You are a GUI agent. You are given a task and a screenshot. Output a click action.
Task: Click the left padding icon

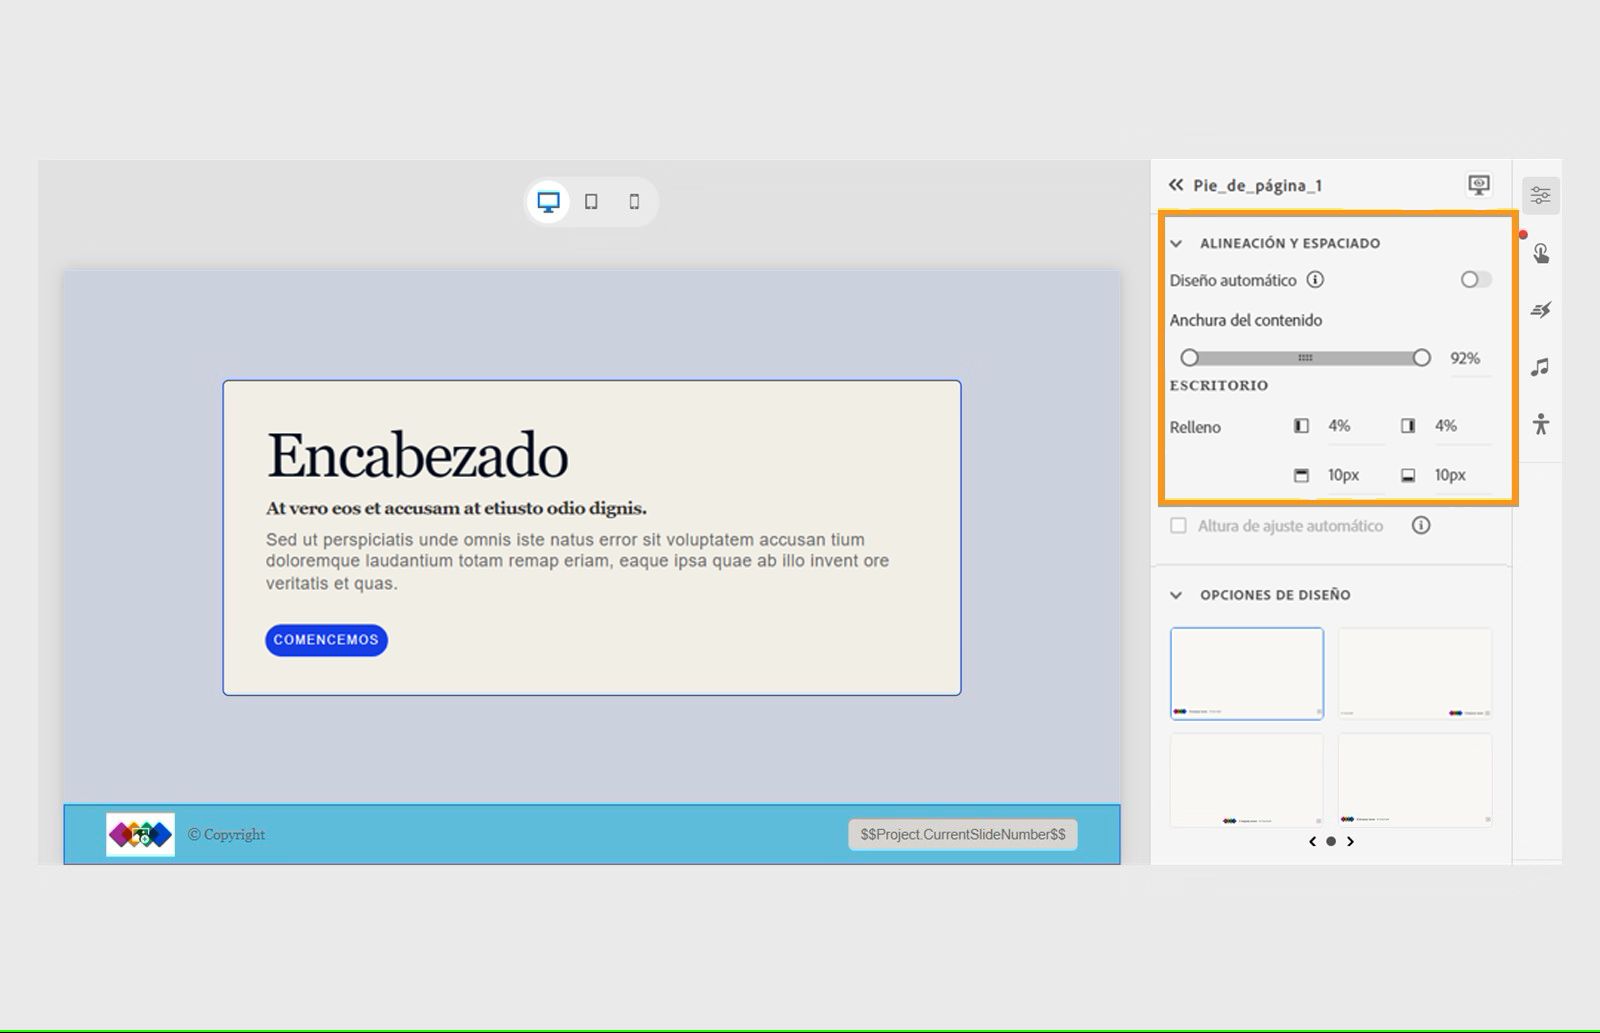pyautogui.click(x=1301, y=426)
